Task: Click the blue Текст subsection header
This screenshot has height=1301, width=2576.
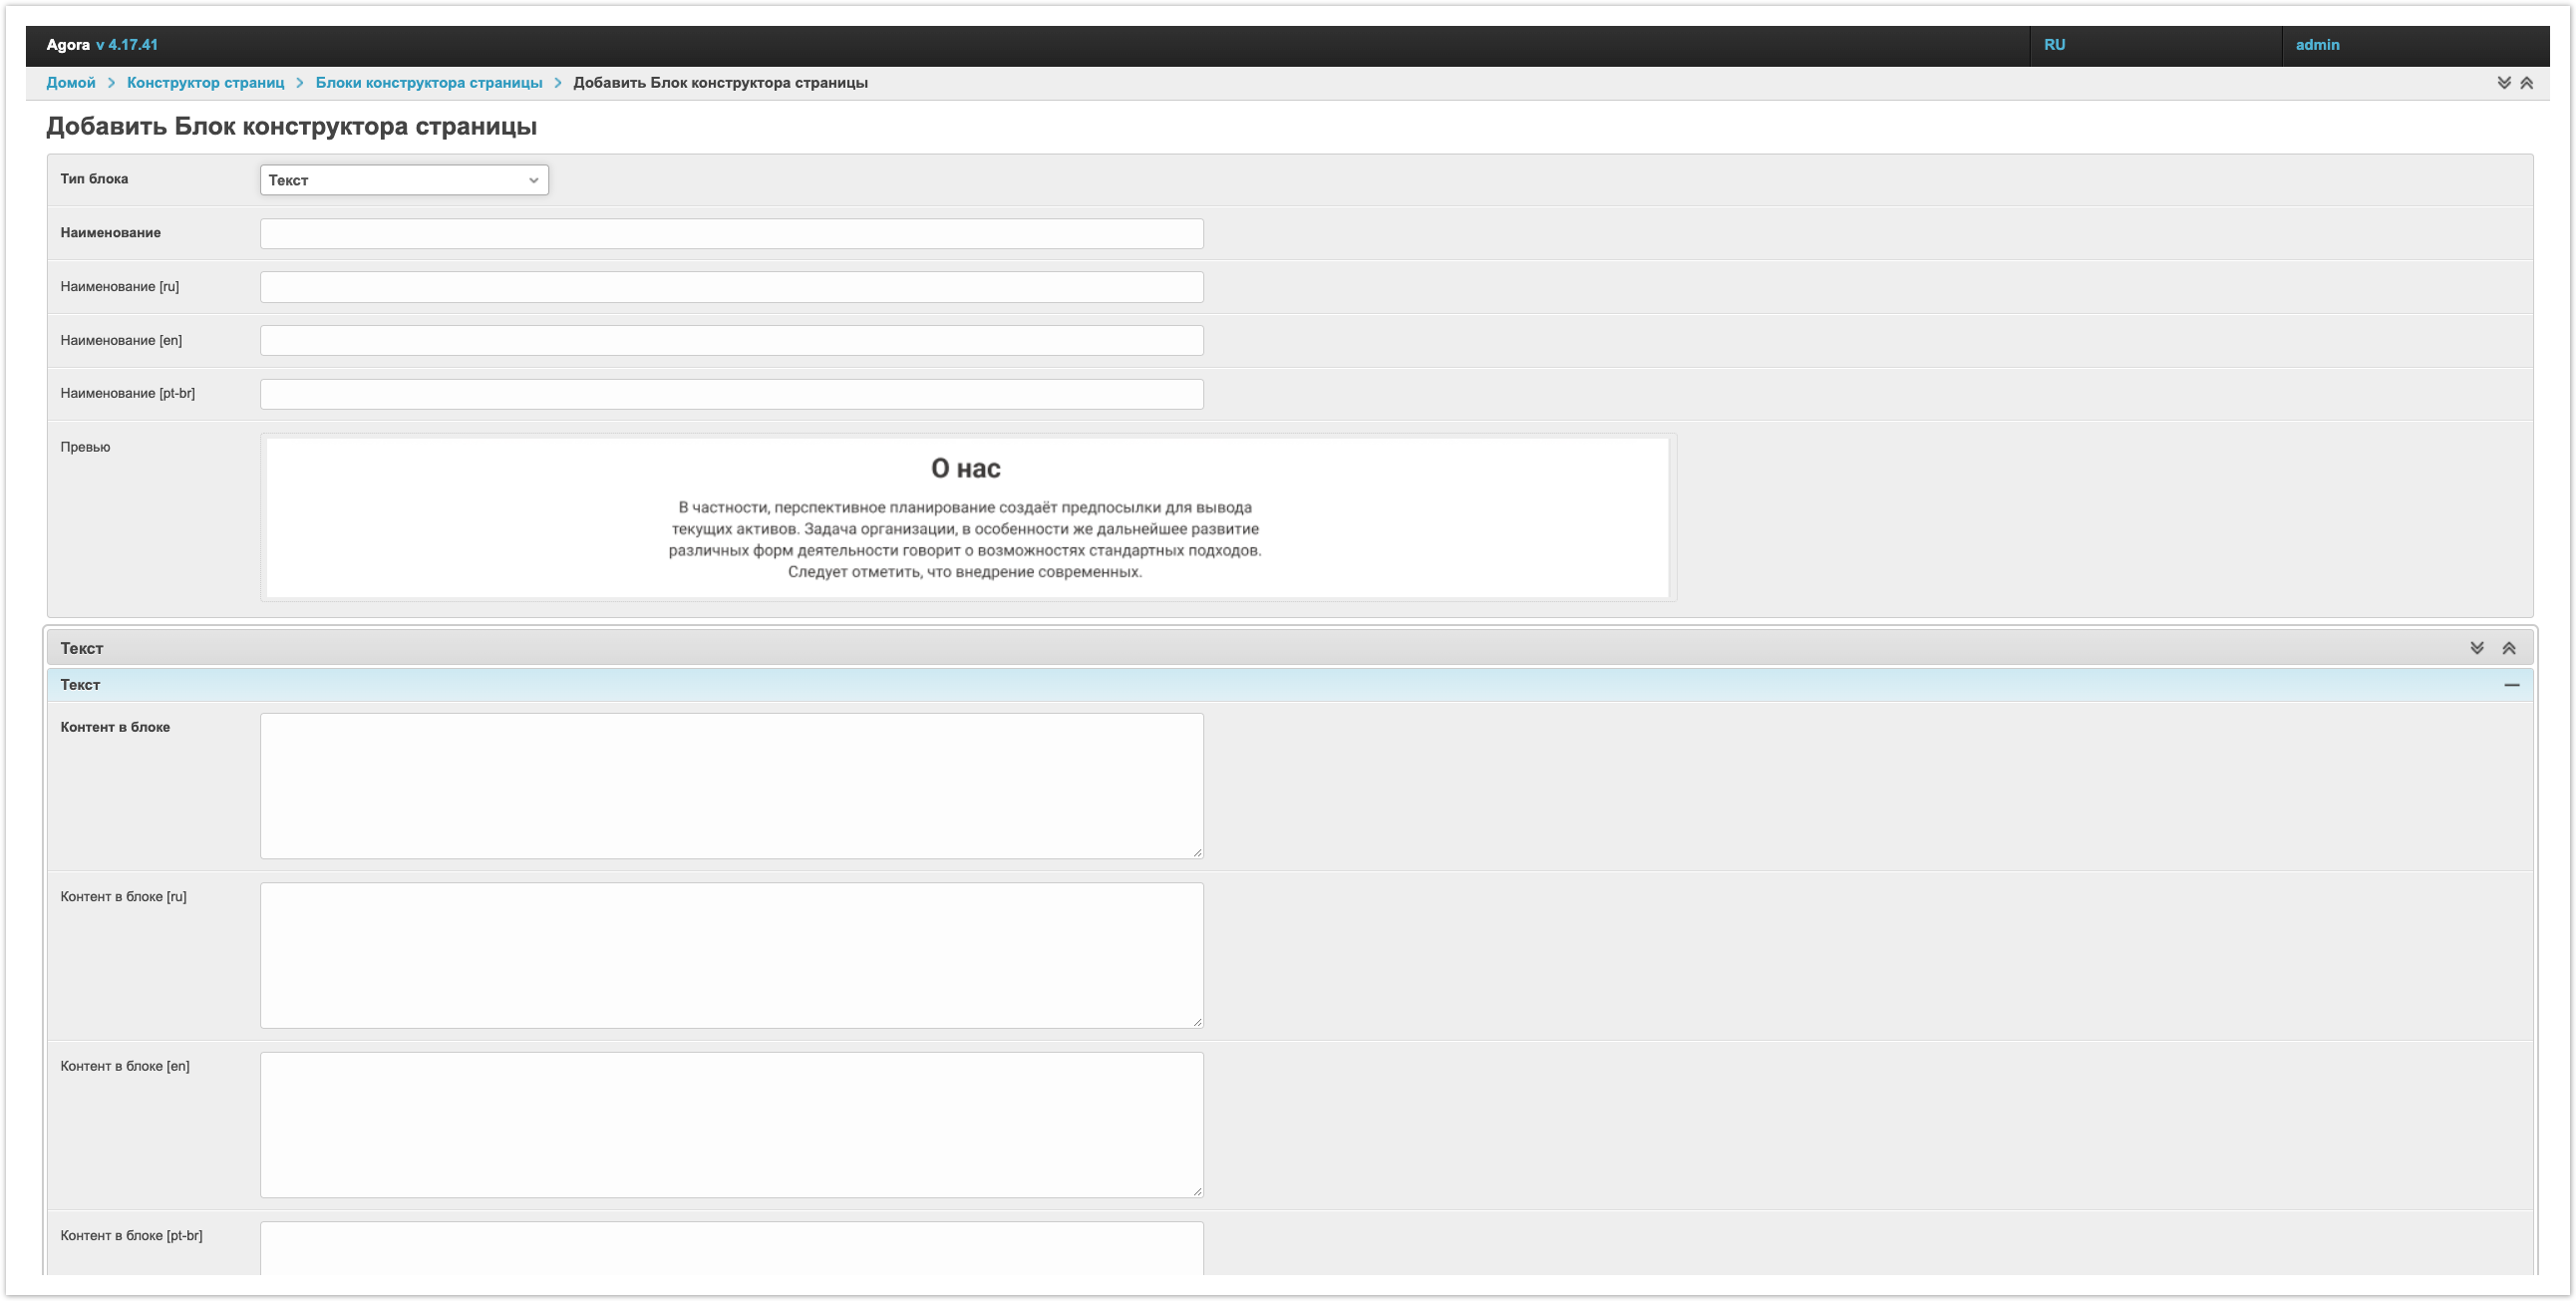Action: tap(1290, 685)
